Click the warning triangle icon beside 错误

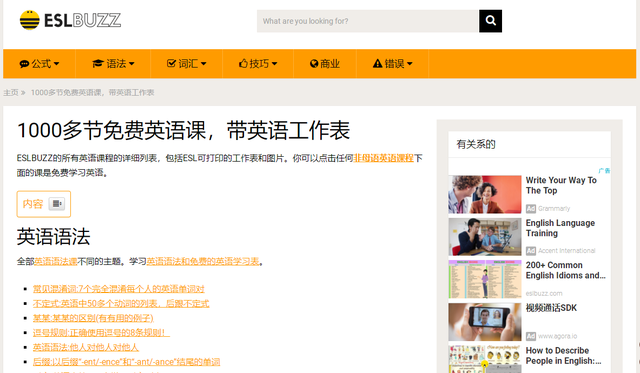(378, 64)
